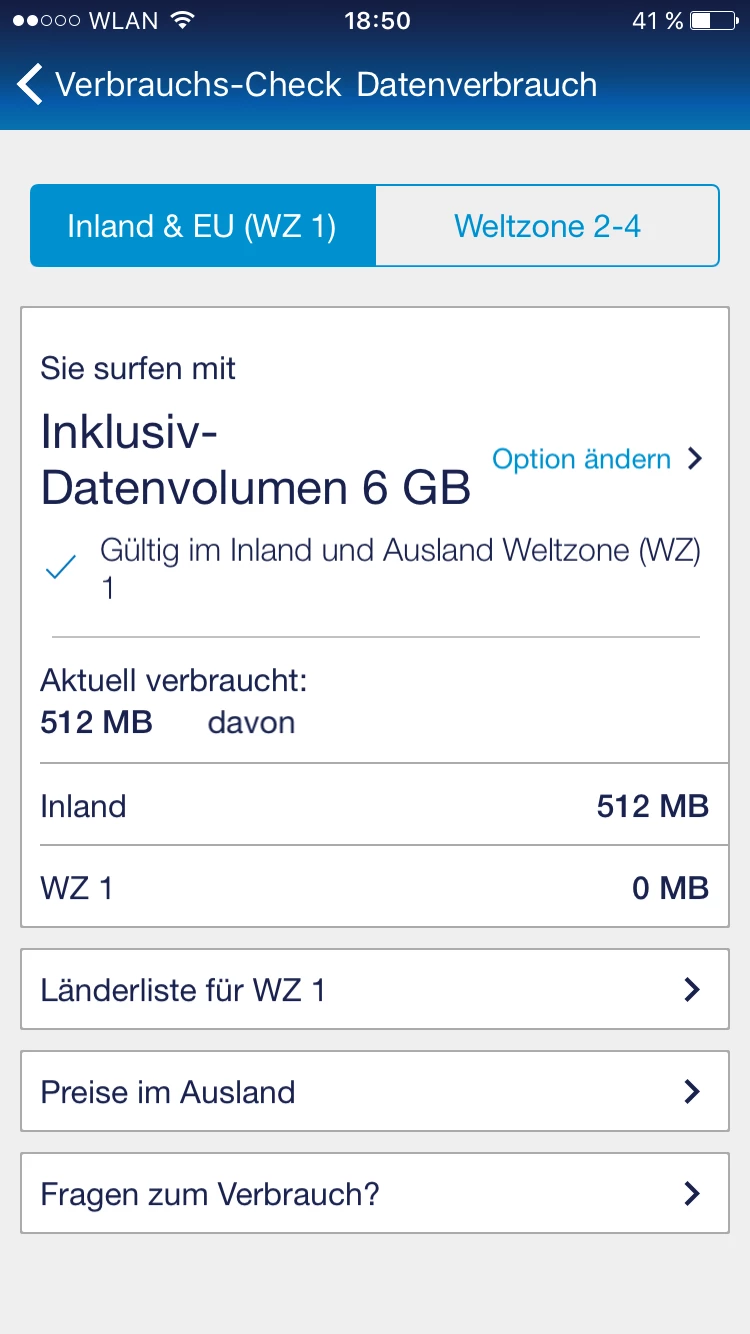Open Fragen zum Verbrauch?
The image size is (750, 1334).
click(x=375, y=1194)
